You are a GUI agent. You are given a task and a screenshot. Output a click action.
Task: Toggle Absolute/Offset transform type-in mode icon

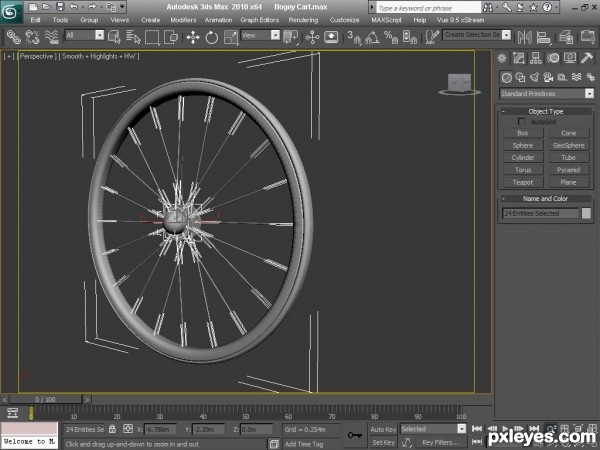(128, 429)
